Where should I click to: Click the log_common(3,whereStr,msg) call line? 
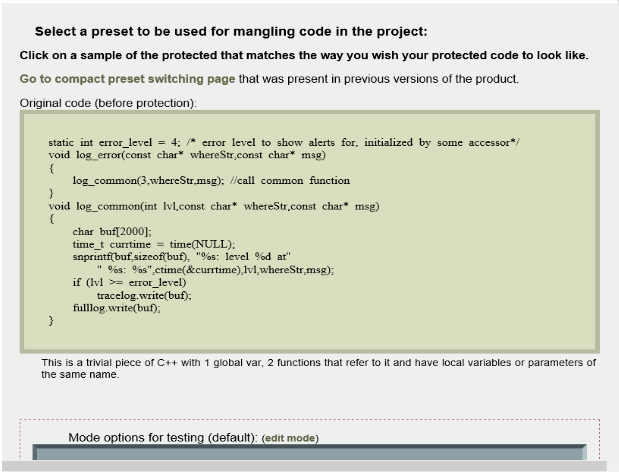click(x=211, y=180)
